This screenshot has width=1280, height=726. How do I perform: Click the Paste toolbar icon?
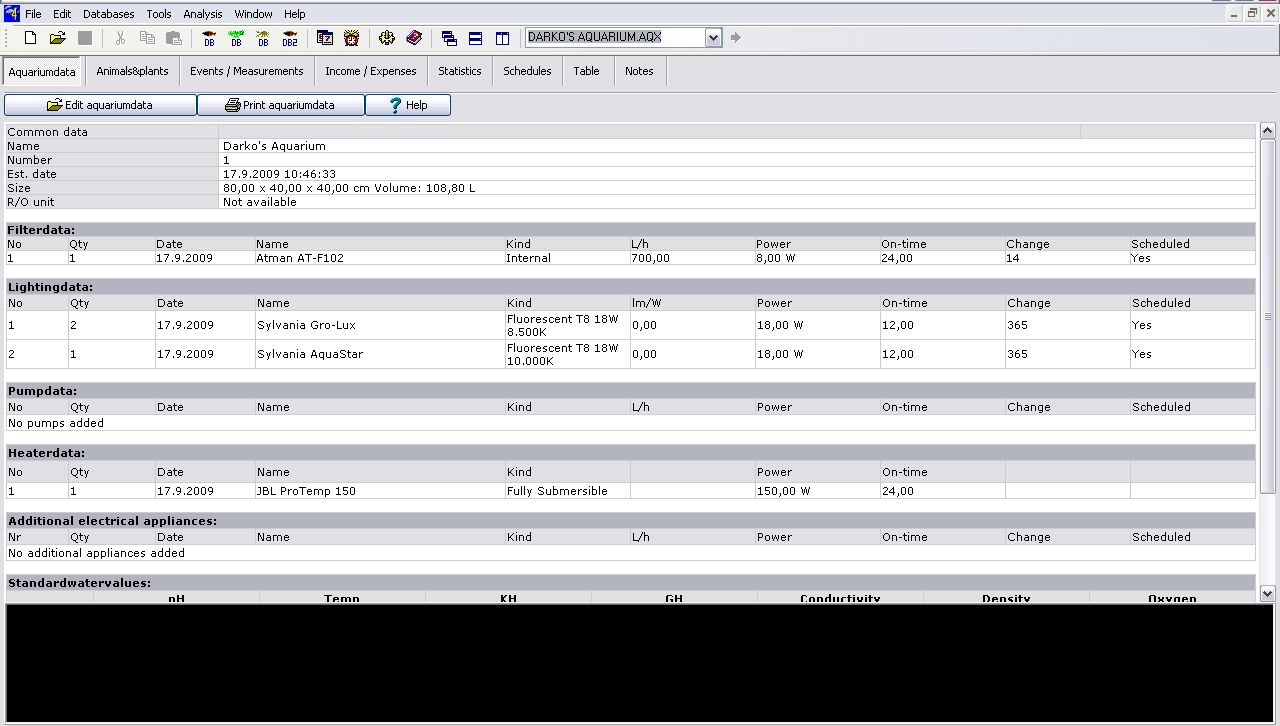click(x=174, y=38)
